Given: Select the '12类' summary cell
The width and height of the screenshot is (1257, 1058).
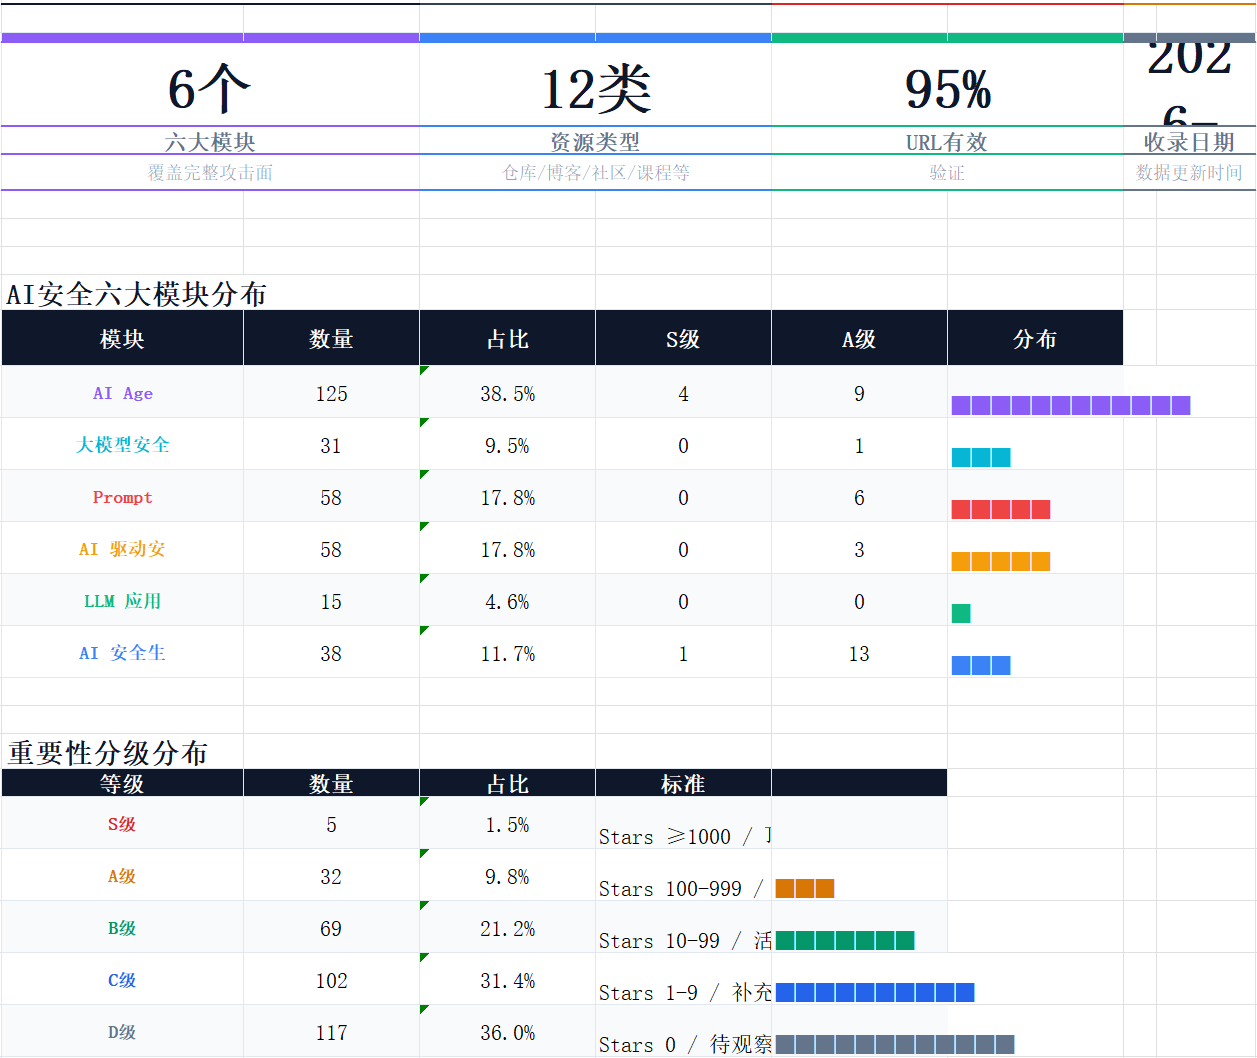Looking at the screenshot, I should [x=595, y=84].
